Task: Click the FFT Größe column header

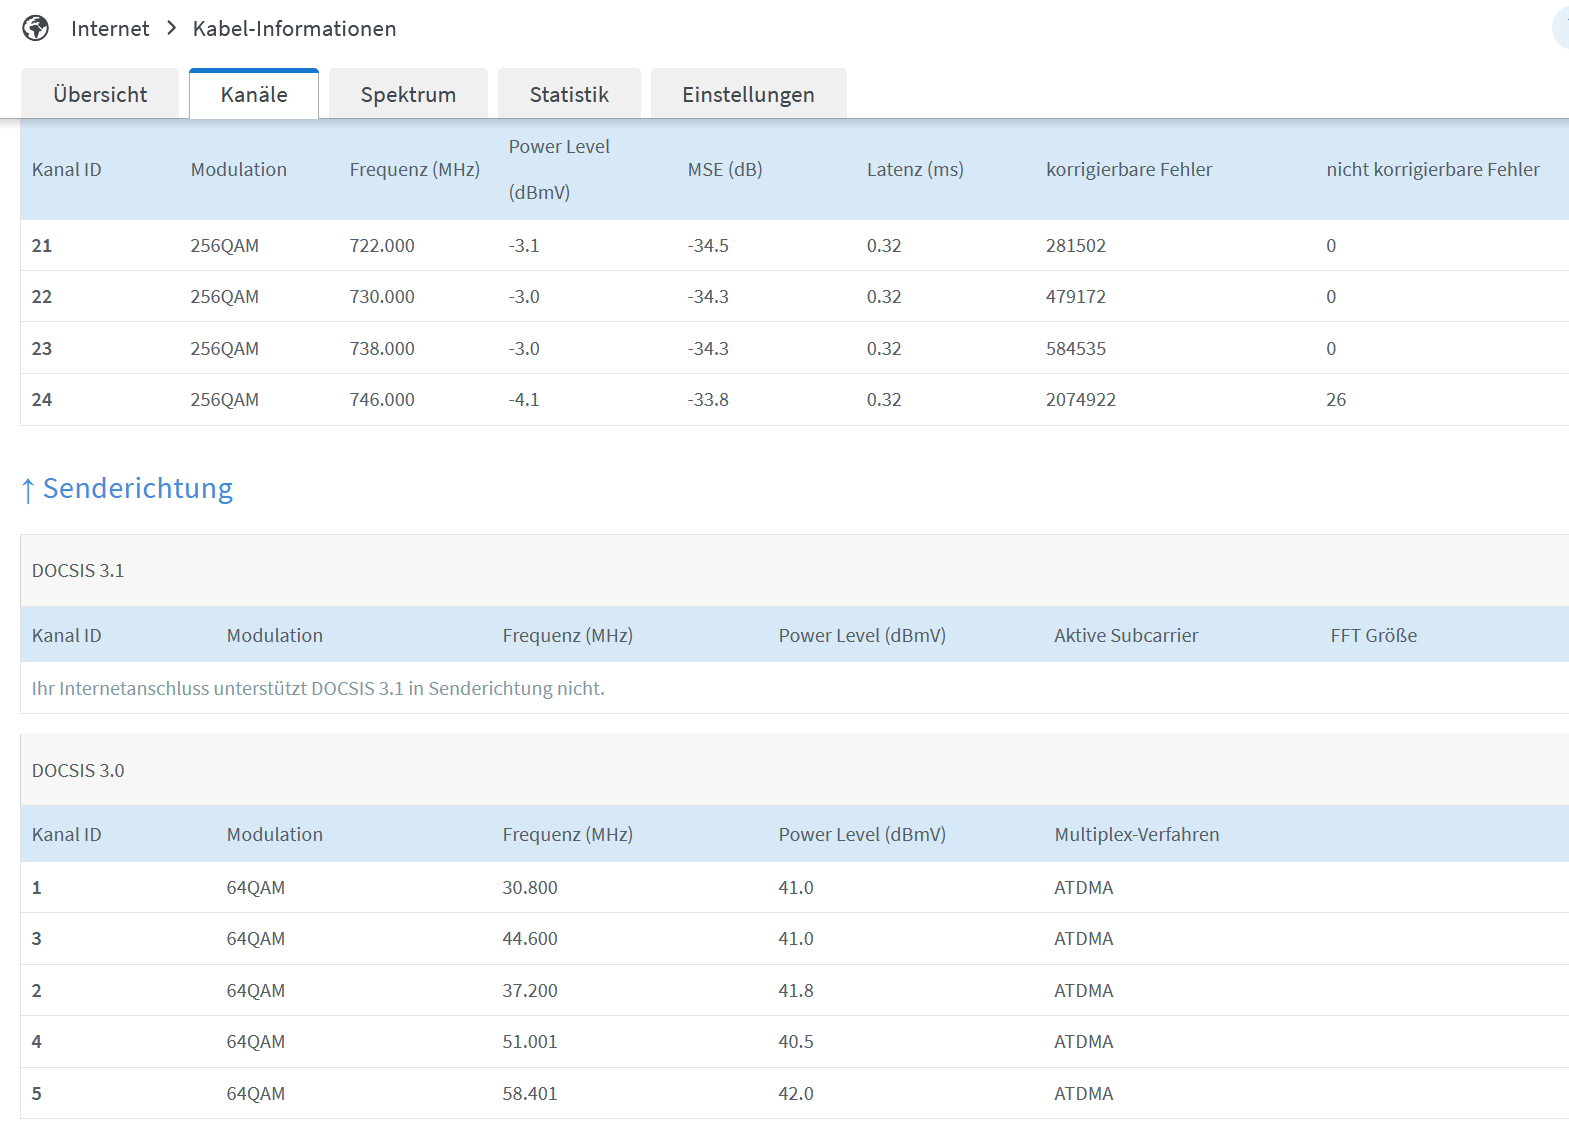Action: pos(1374,636)
